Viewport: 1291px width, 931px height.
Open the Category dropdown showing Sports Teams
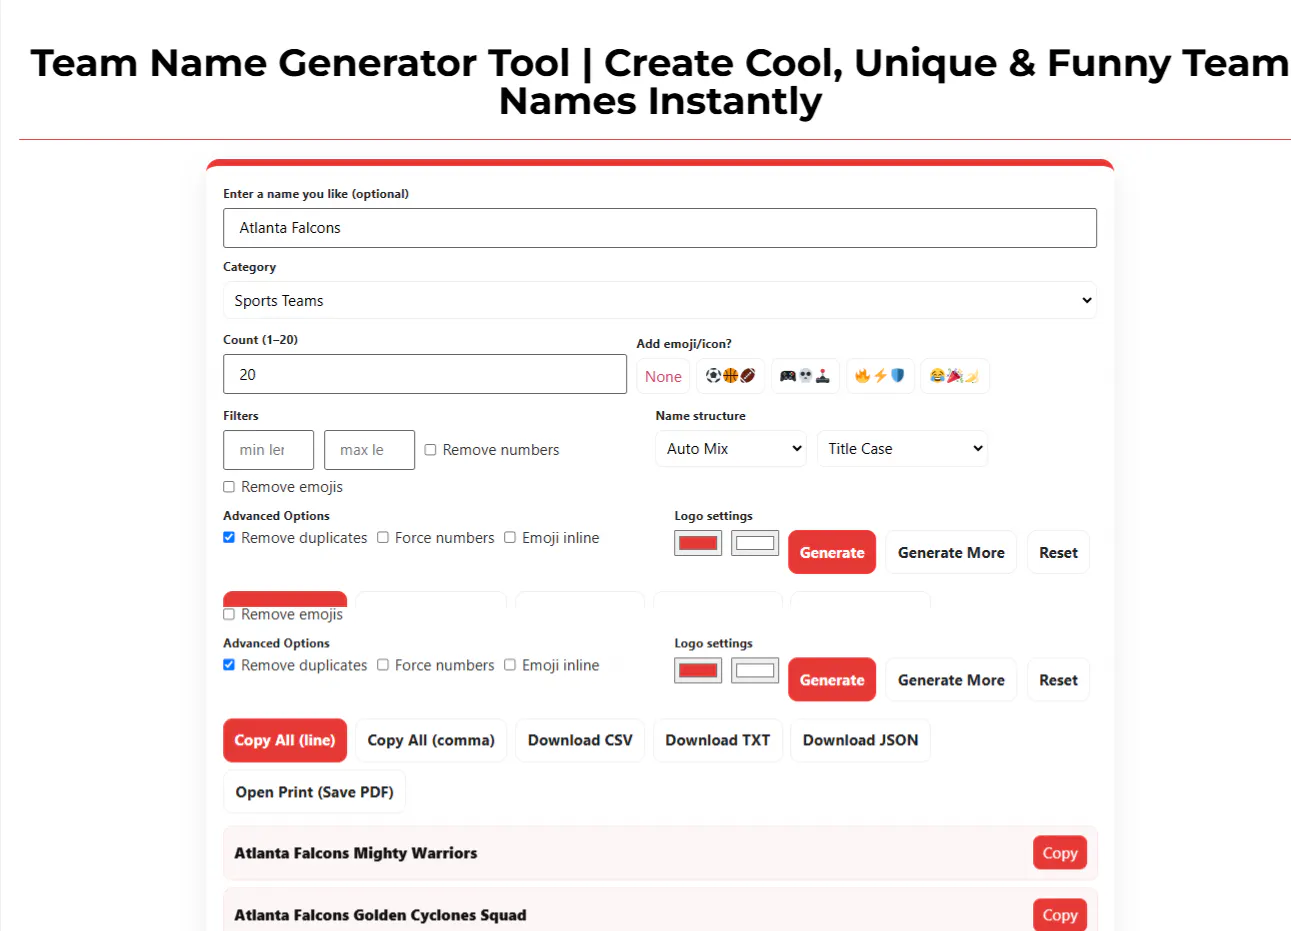(x=660, y=300)
